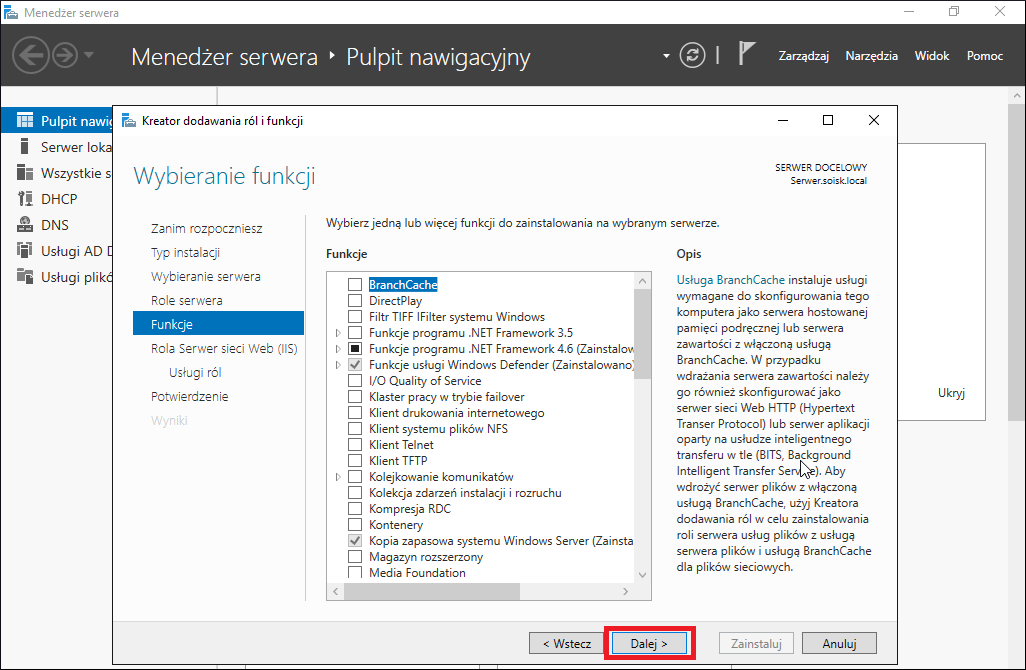The image size is (1026, 670).
Task: Click the refresh icon in header
Action: click(x=692, y=55)
